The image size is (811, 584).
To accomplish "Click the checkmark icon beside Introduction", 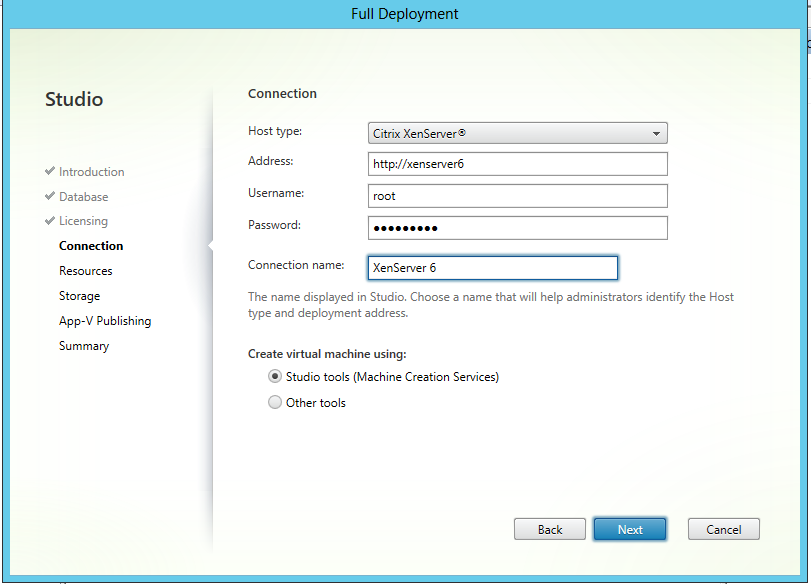I will [x=50, y=172].
